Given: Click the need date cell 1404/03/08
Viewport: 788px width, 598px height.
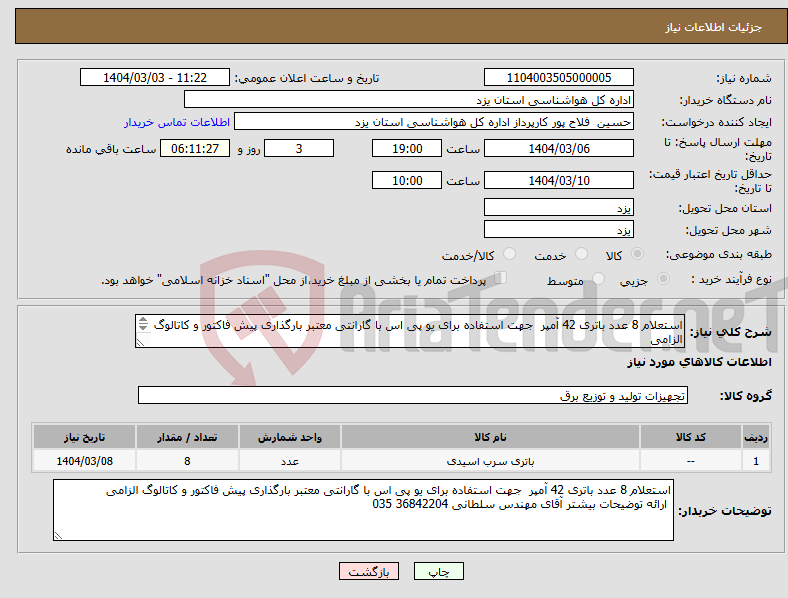Looking at the screenshot, I should [84, 461].
